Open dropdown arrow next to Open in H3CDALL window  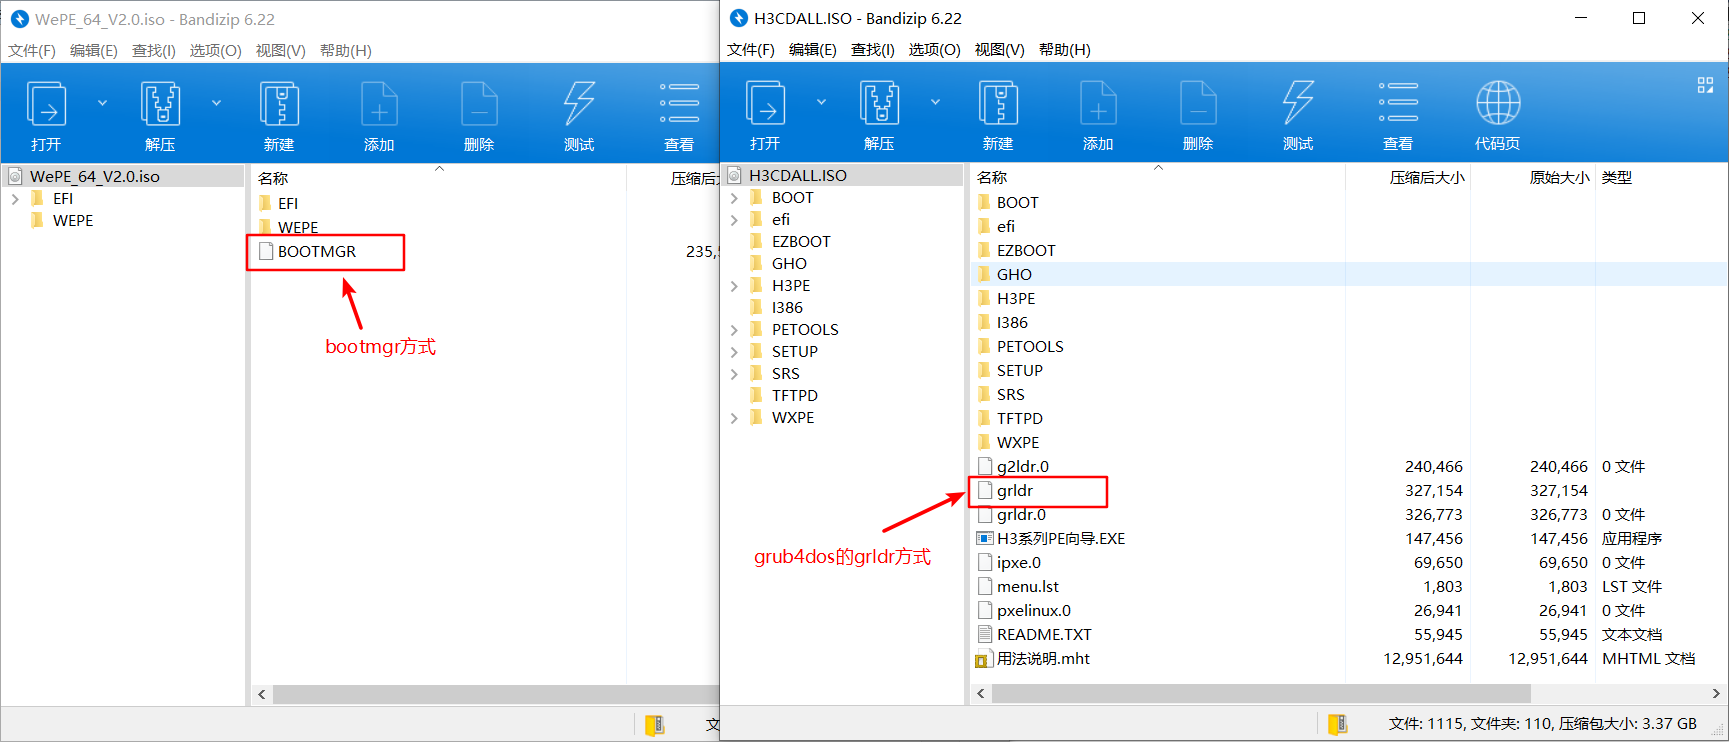tap(821, 102)
